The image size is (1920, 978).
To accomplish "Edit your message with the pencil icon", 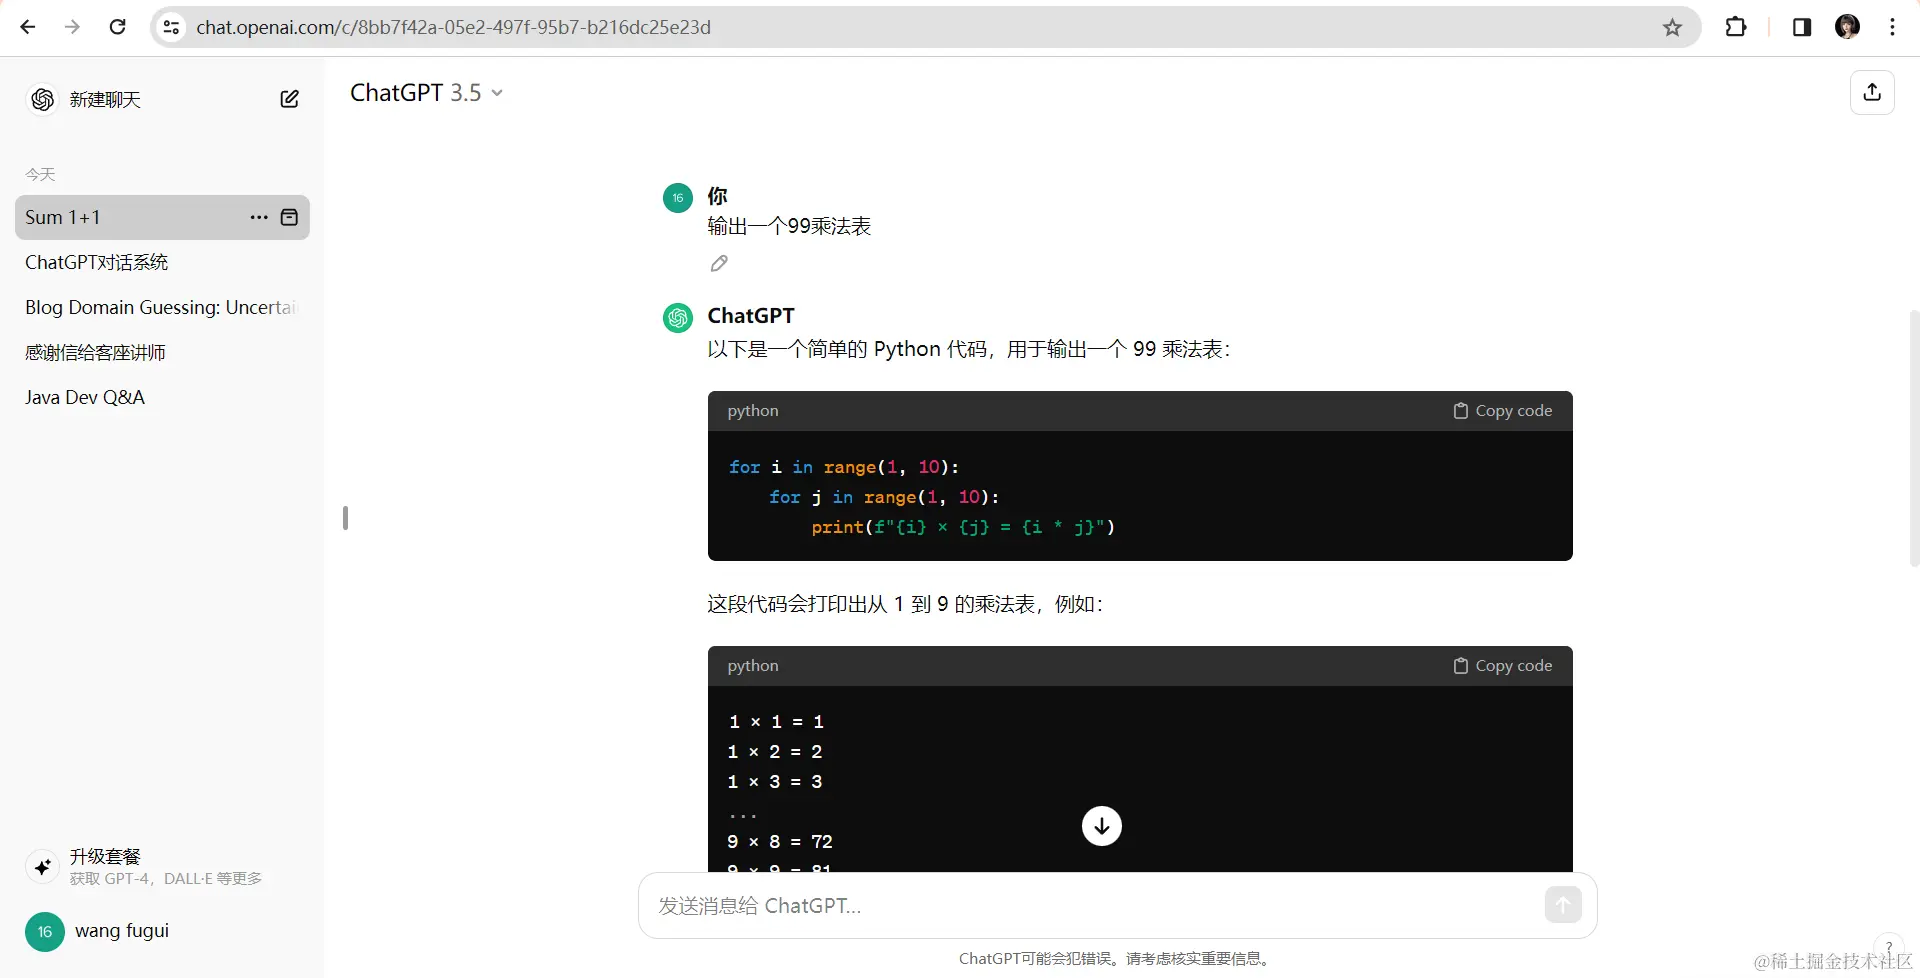I will [x=719, y=263].
